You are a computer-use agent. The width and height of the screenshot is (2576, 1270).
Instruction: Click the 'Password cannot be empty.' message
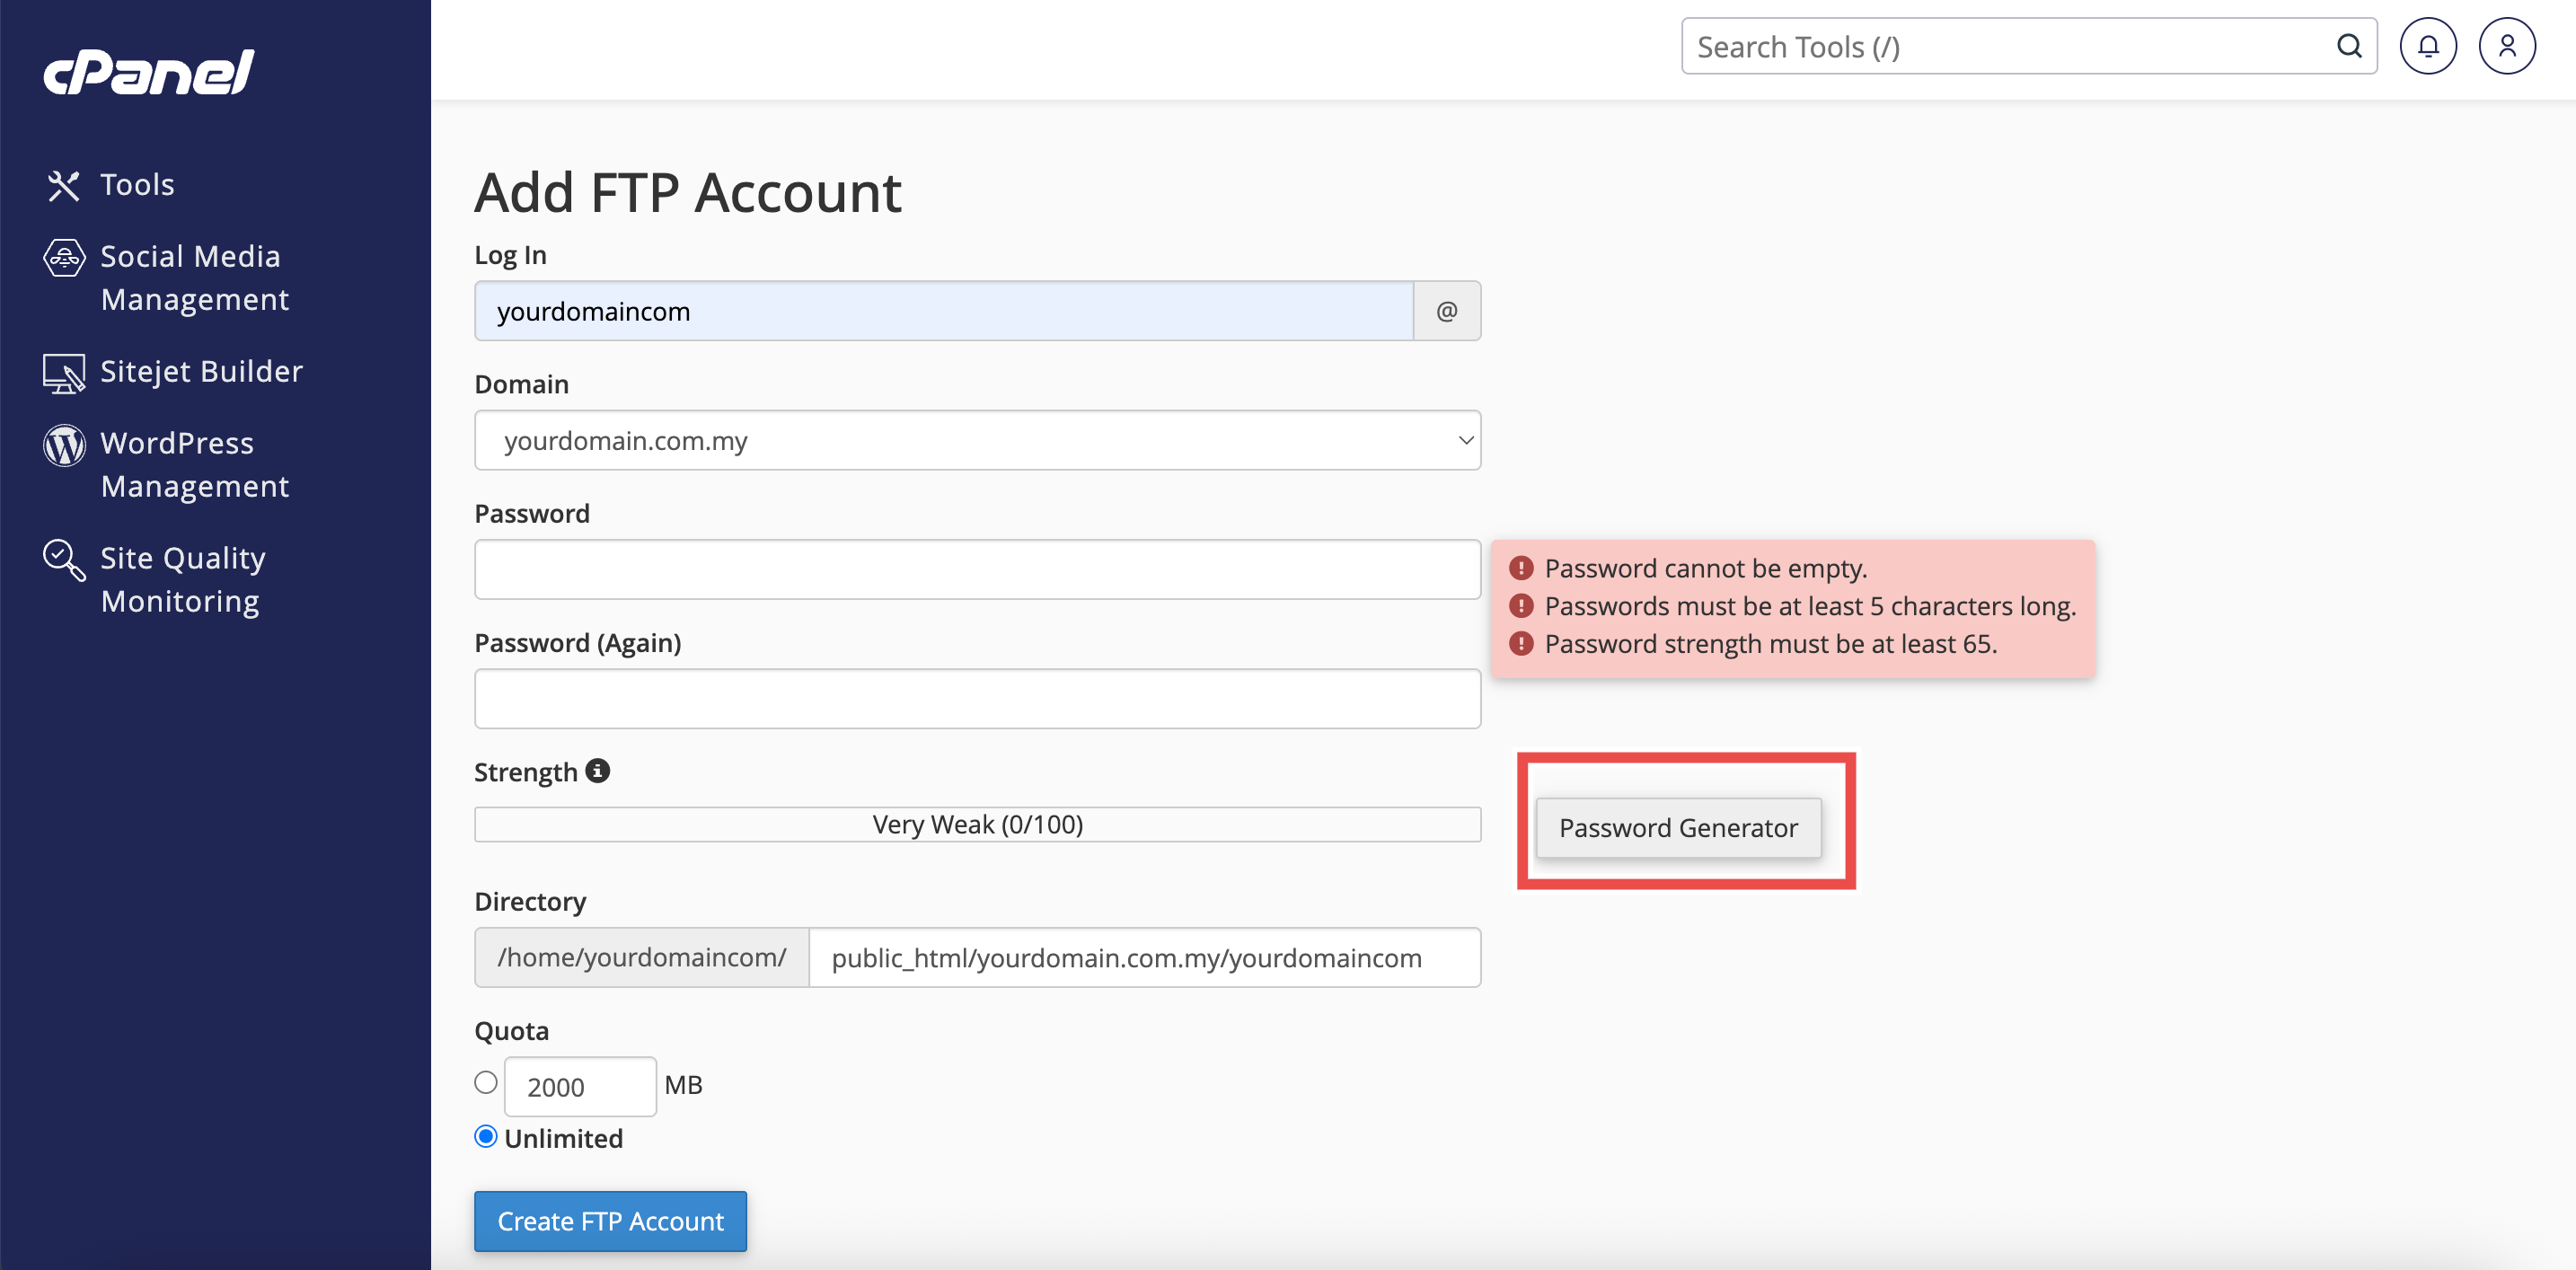[x=1706, y=568]
